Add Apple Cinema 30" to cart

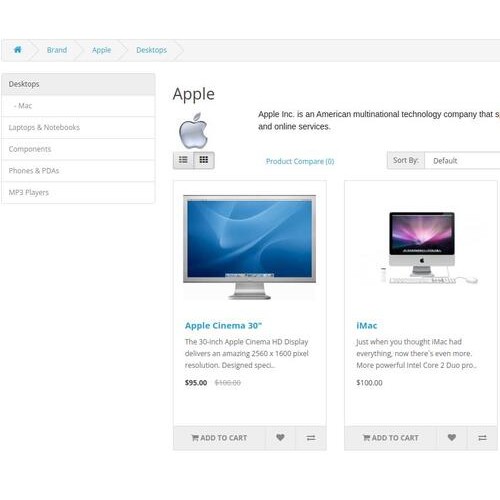point(219,438)
